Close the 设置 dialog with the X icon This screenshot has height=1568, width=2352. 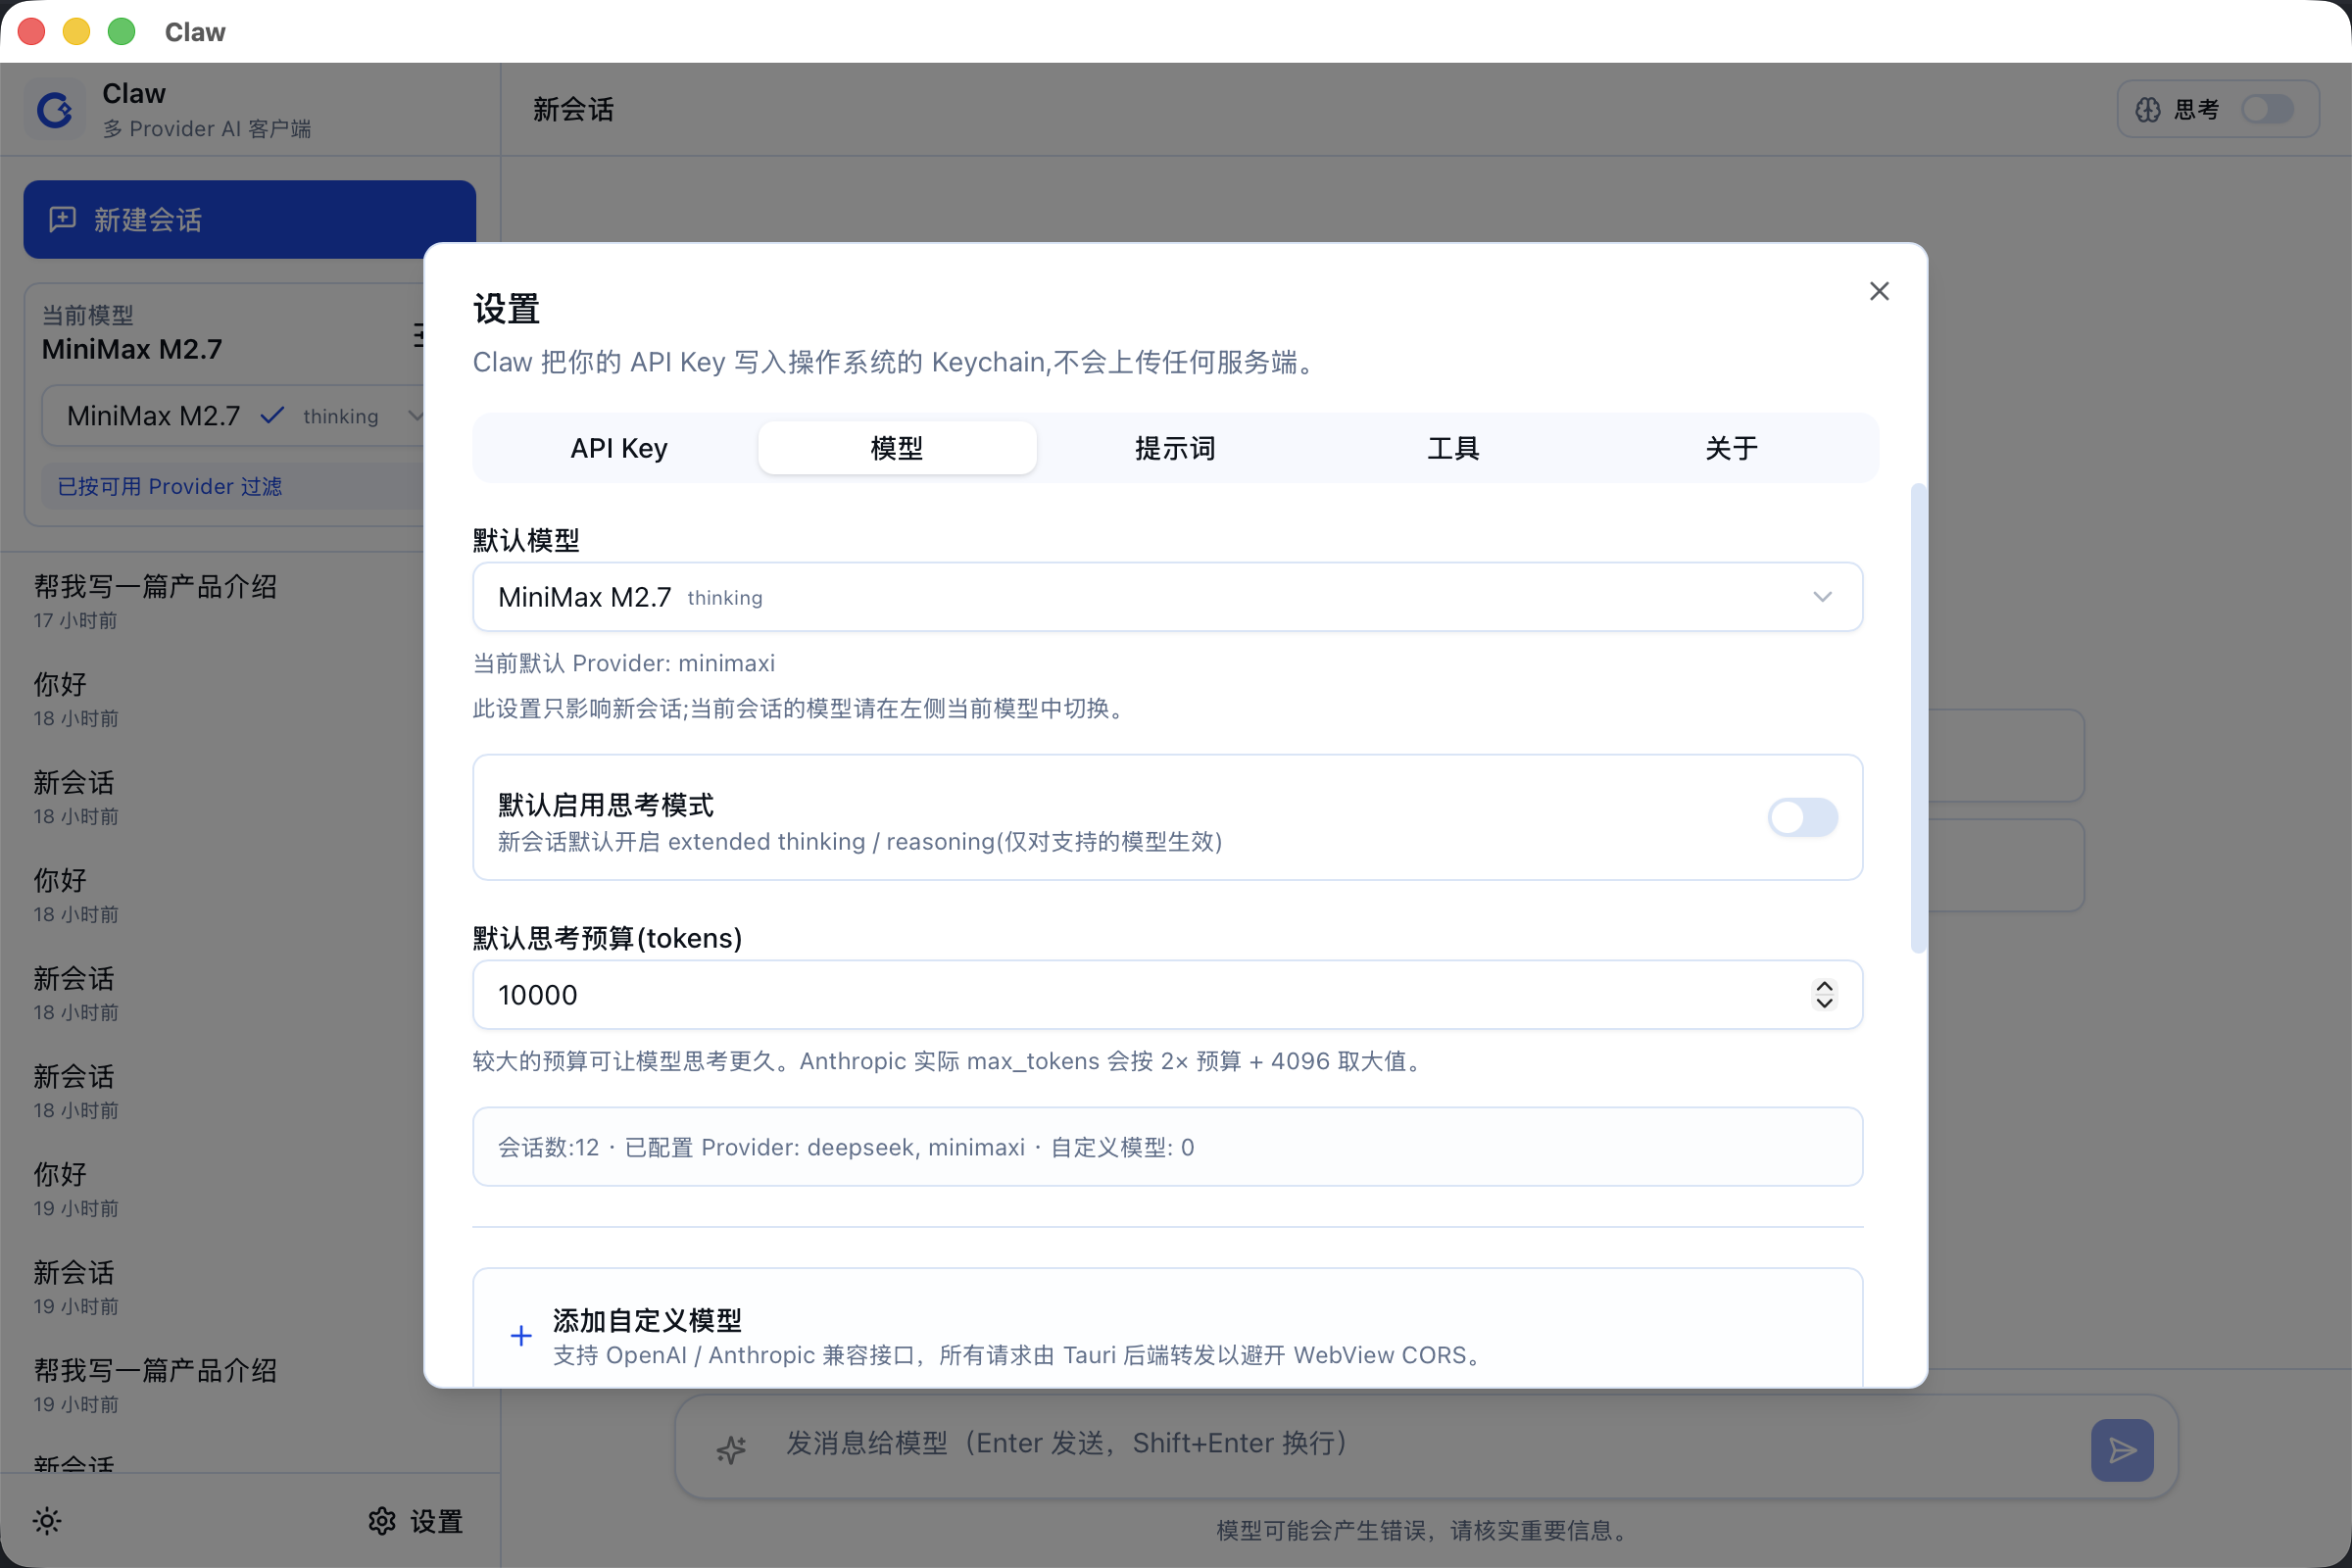(x=1879, y=291)
